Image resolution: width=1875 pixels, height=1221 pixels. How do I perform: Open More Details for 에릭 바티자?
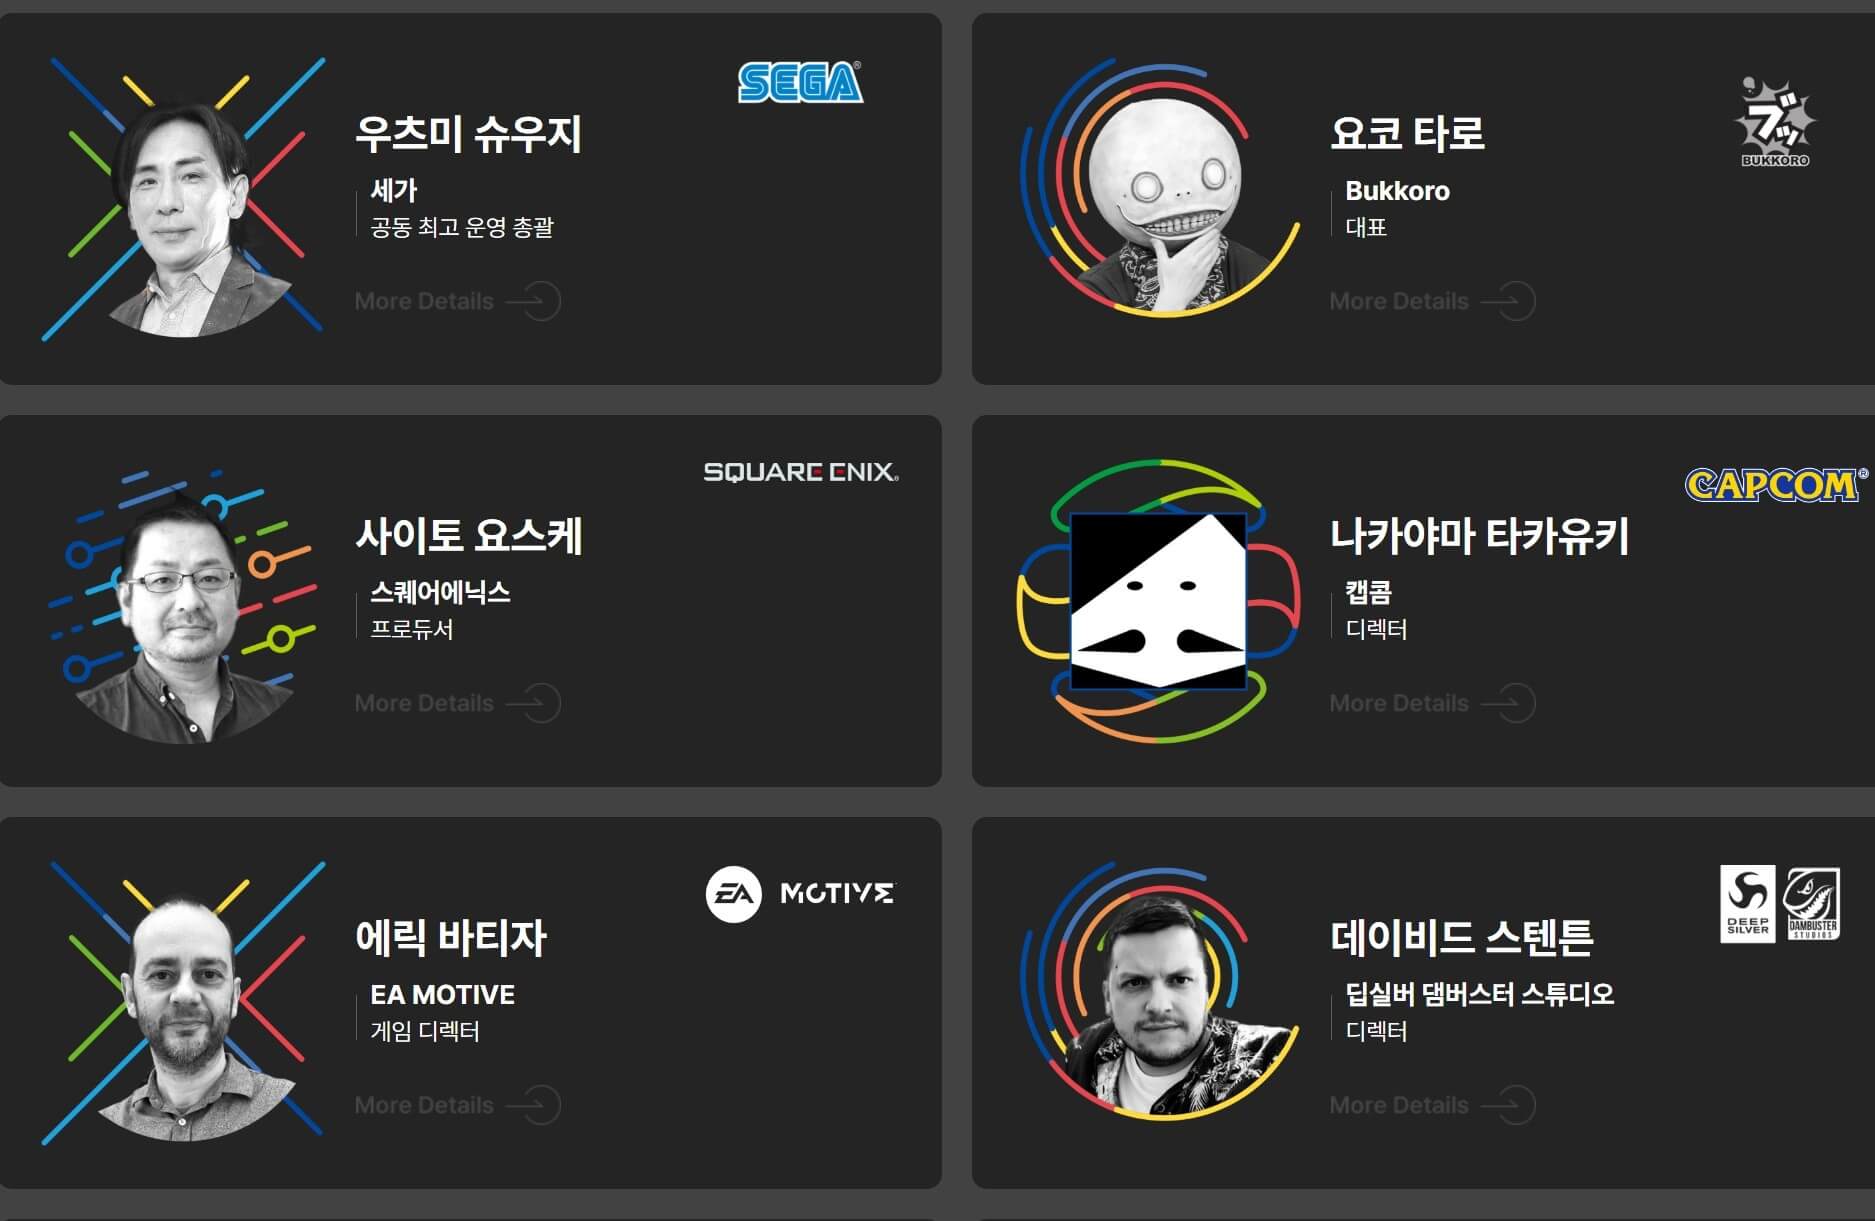pos(457,1105)
